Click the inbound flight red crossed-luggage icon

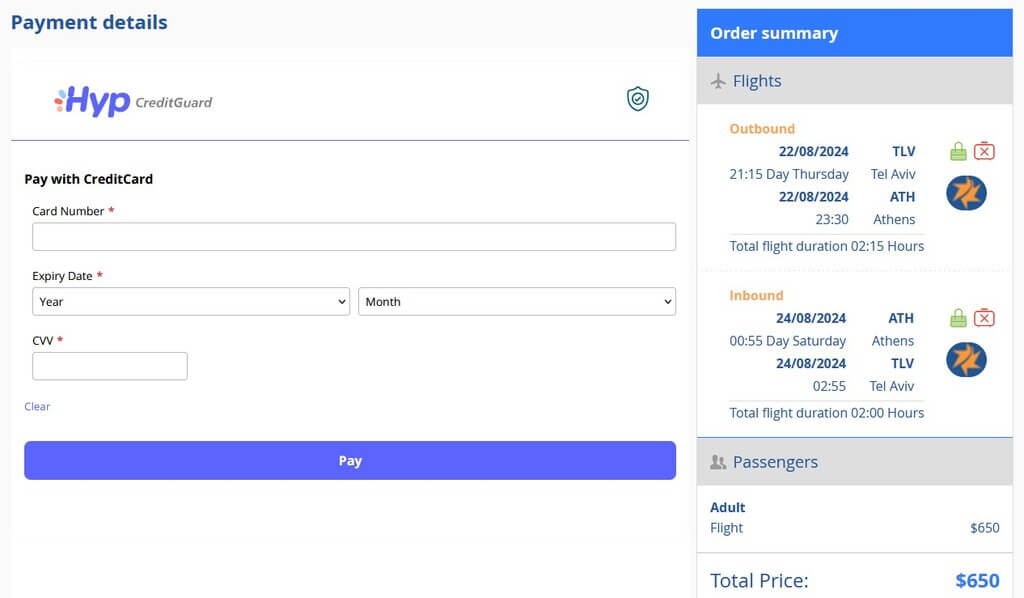point(984,318)
